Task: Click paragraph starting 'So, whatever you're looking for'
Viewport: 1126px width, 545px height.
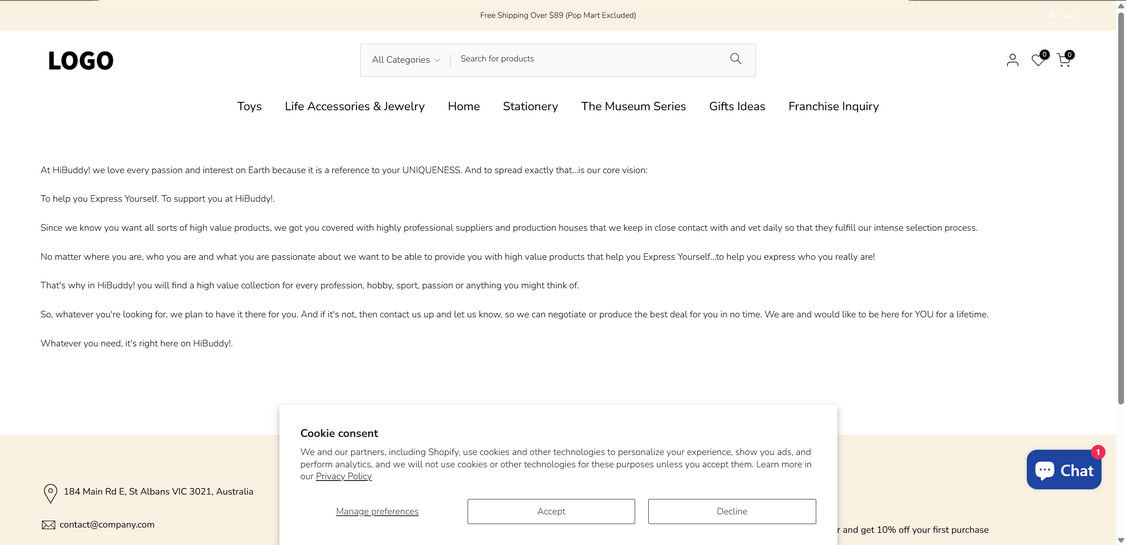Action: (514, 315)
